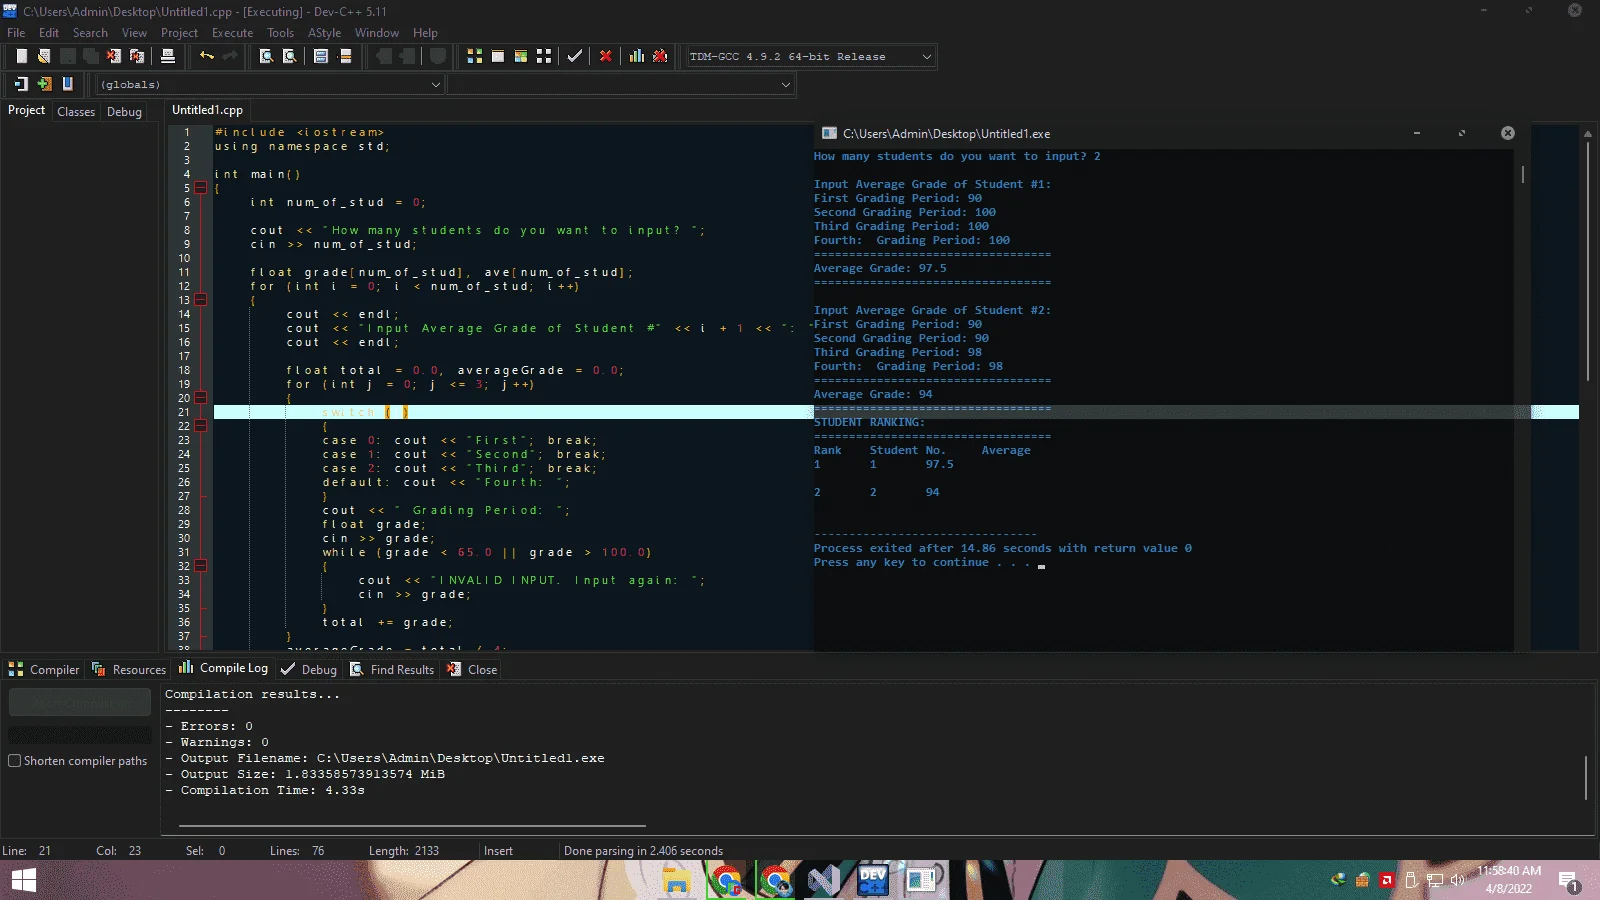Select the Untitled1.cpp editor tab

[207, 110]
